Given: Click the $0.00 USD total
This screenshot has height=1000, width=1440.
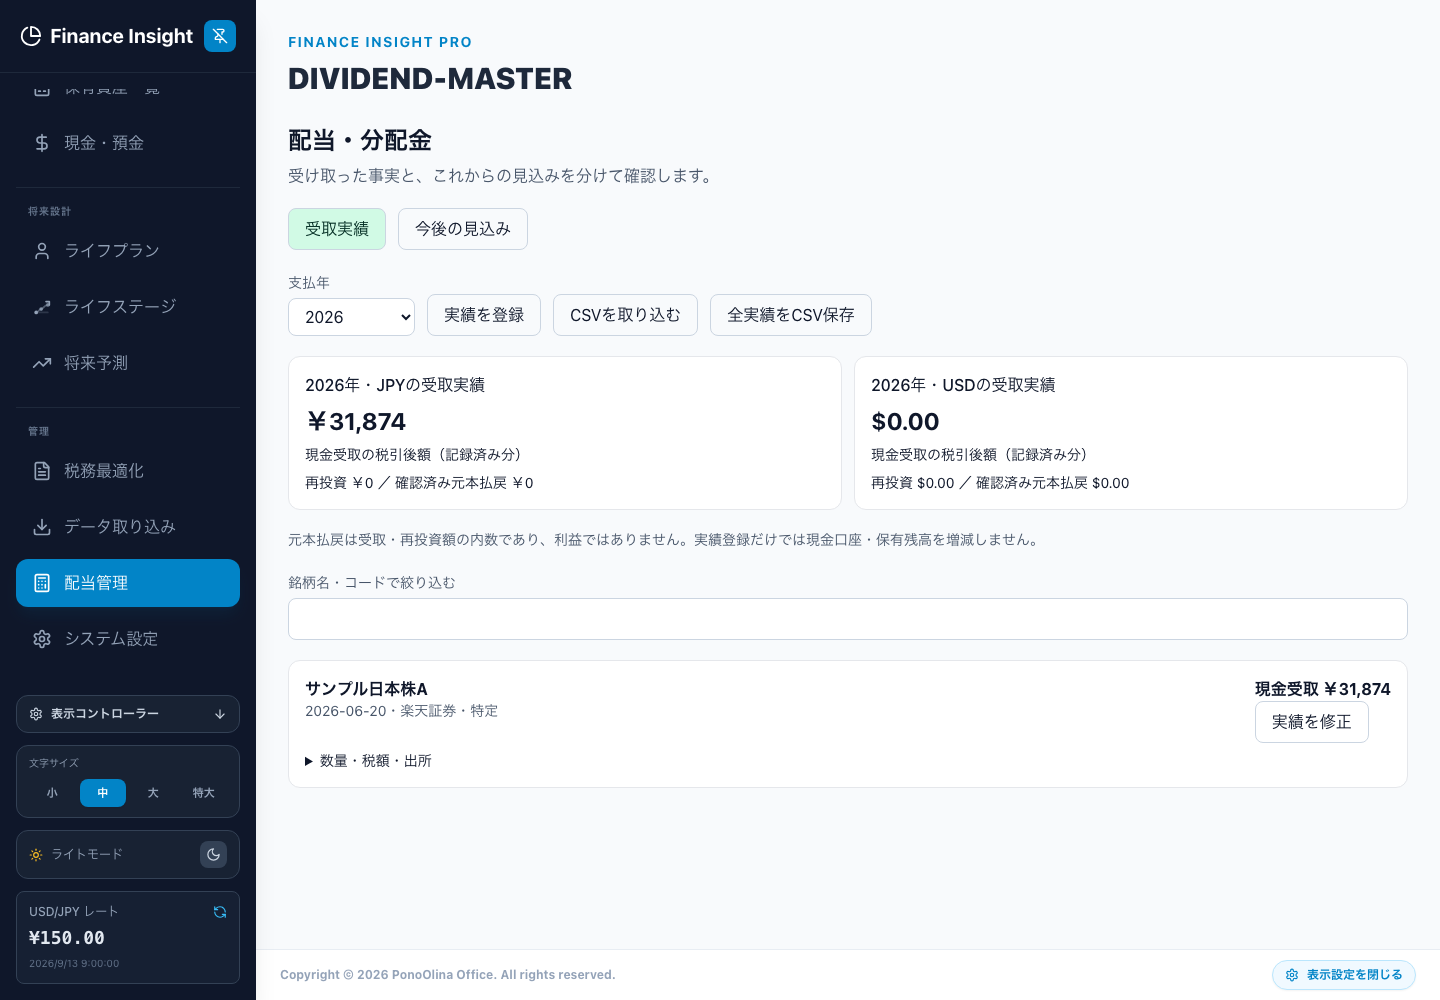Looking at the screenshot, I should point(905,422).
